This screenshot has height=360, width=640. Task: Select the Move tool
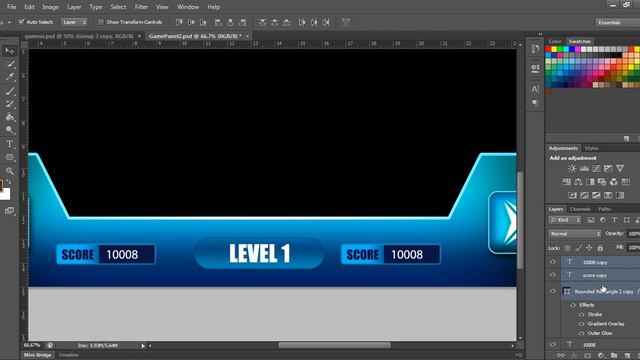pyautogui.click(x=9, y=51)
